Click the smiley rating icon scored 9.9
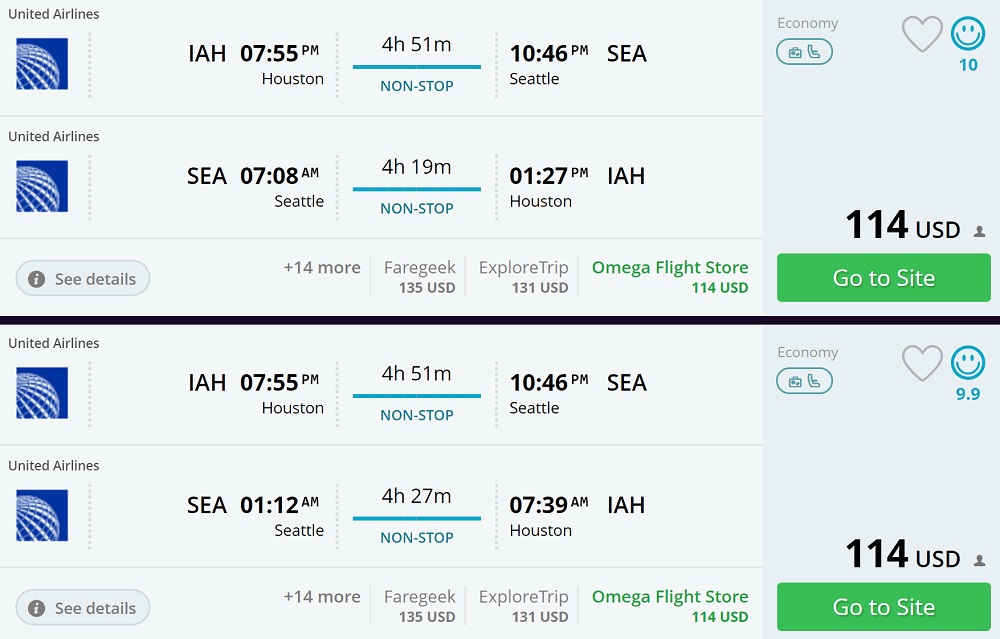Image resolution: width=1000 pixels, height=639 pixels. pyautogui.click(x=968, y=364)
